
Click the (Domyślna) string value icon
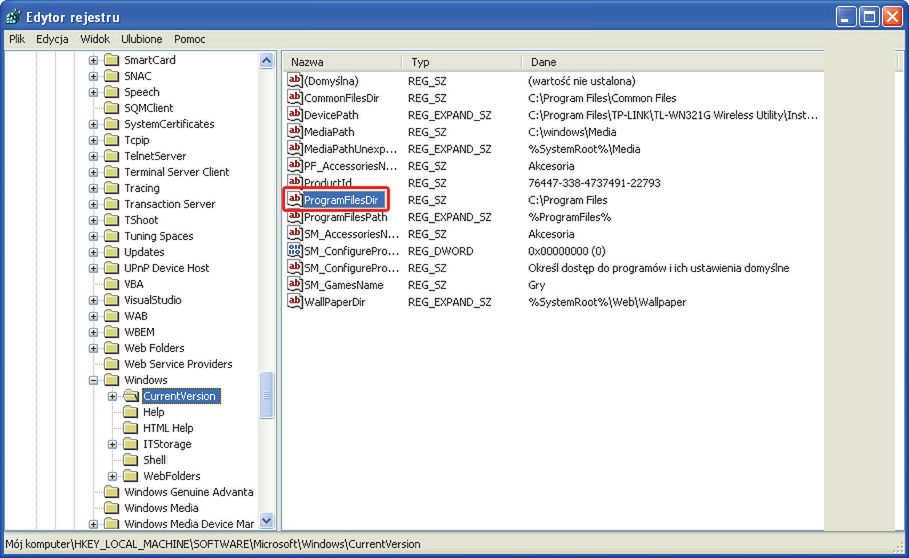[294, 81]
